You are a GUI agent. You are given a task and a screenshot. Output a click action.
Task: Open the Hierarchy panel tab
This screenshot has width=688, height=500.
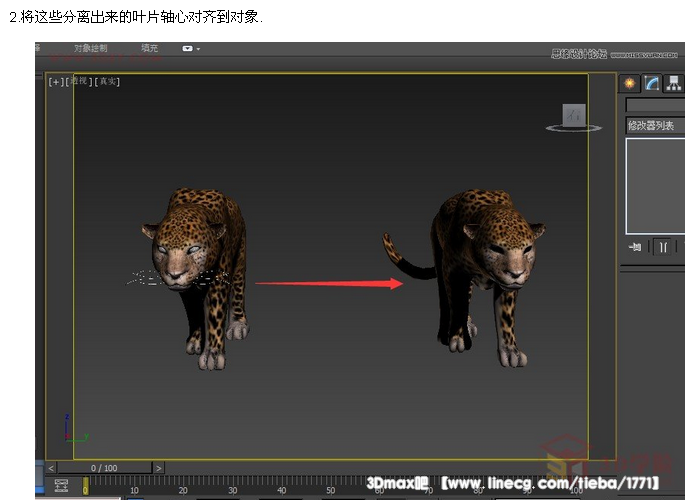coord(674,83)
